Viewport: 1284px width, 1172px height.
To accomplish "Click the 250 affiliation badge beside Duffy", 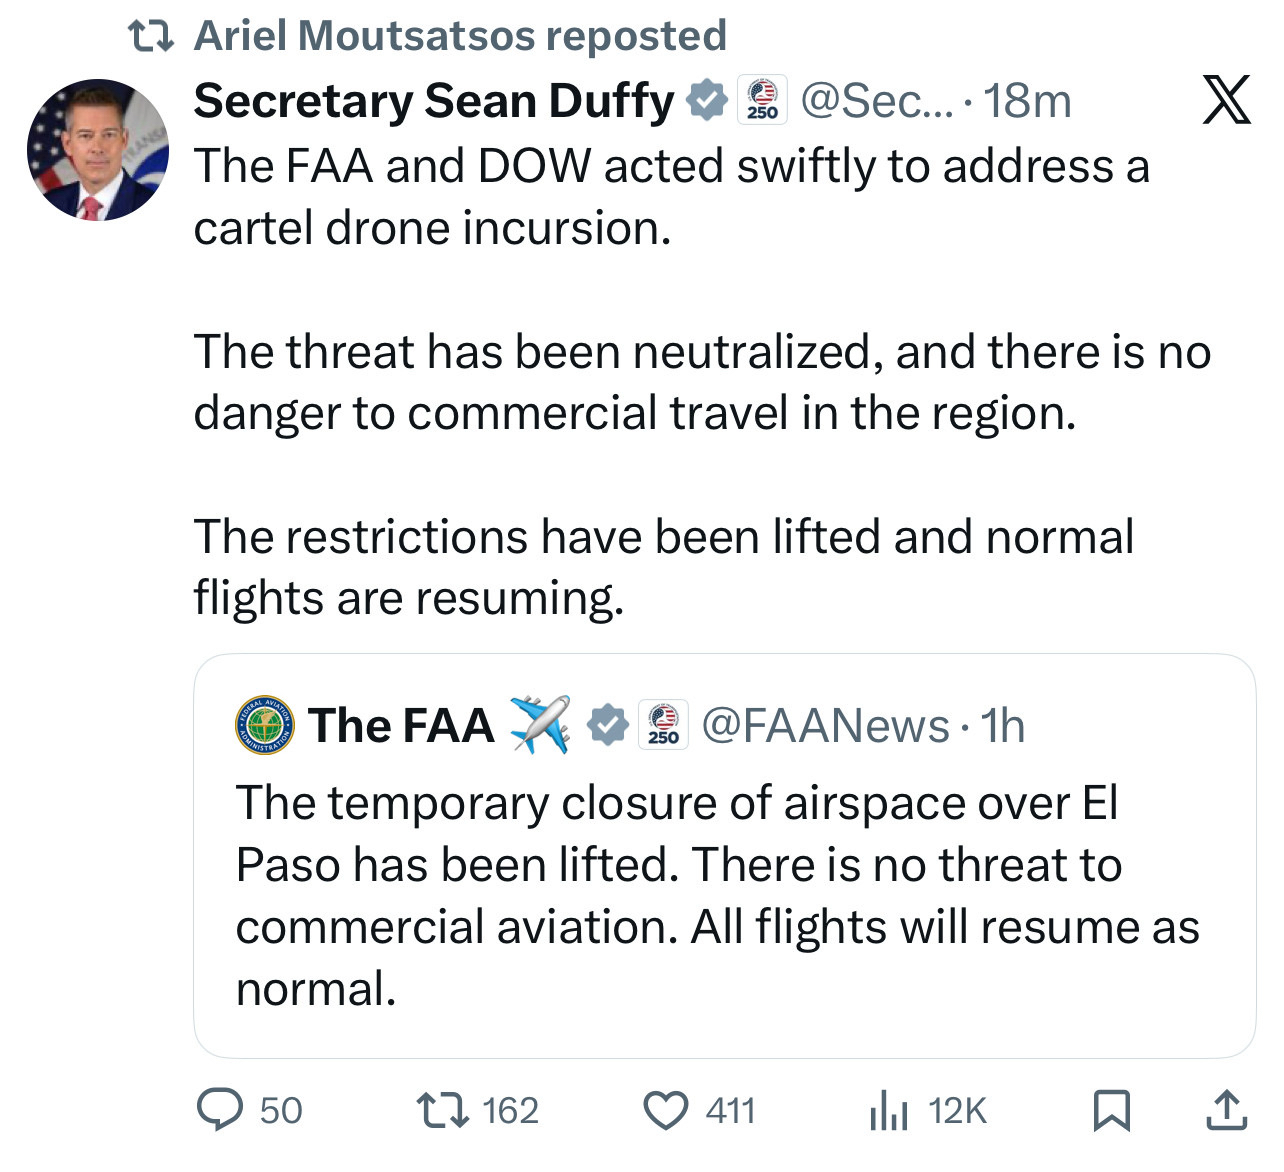I will 762,101.
